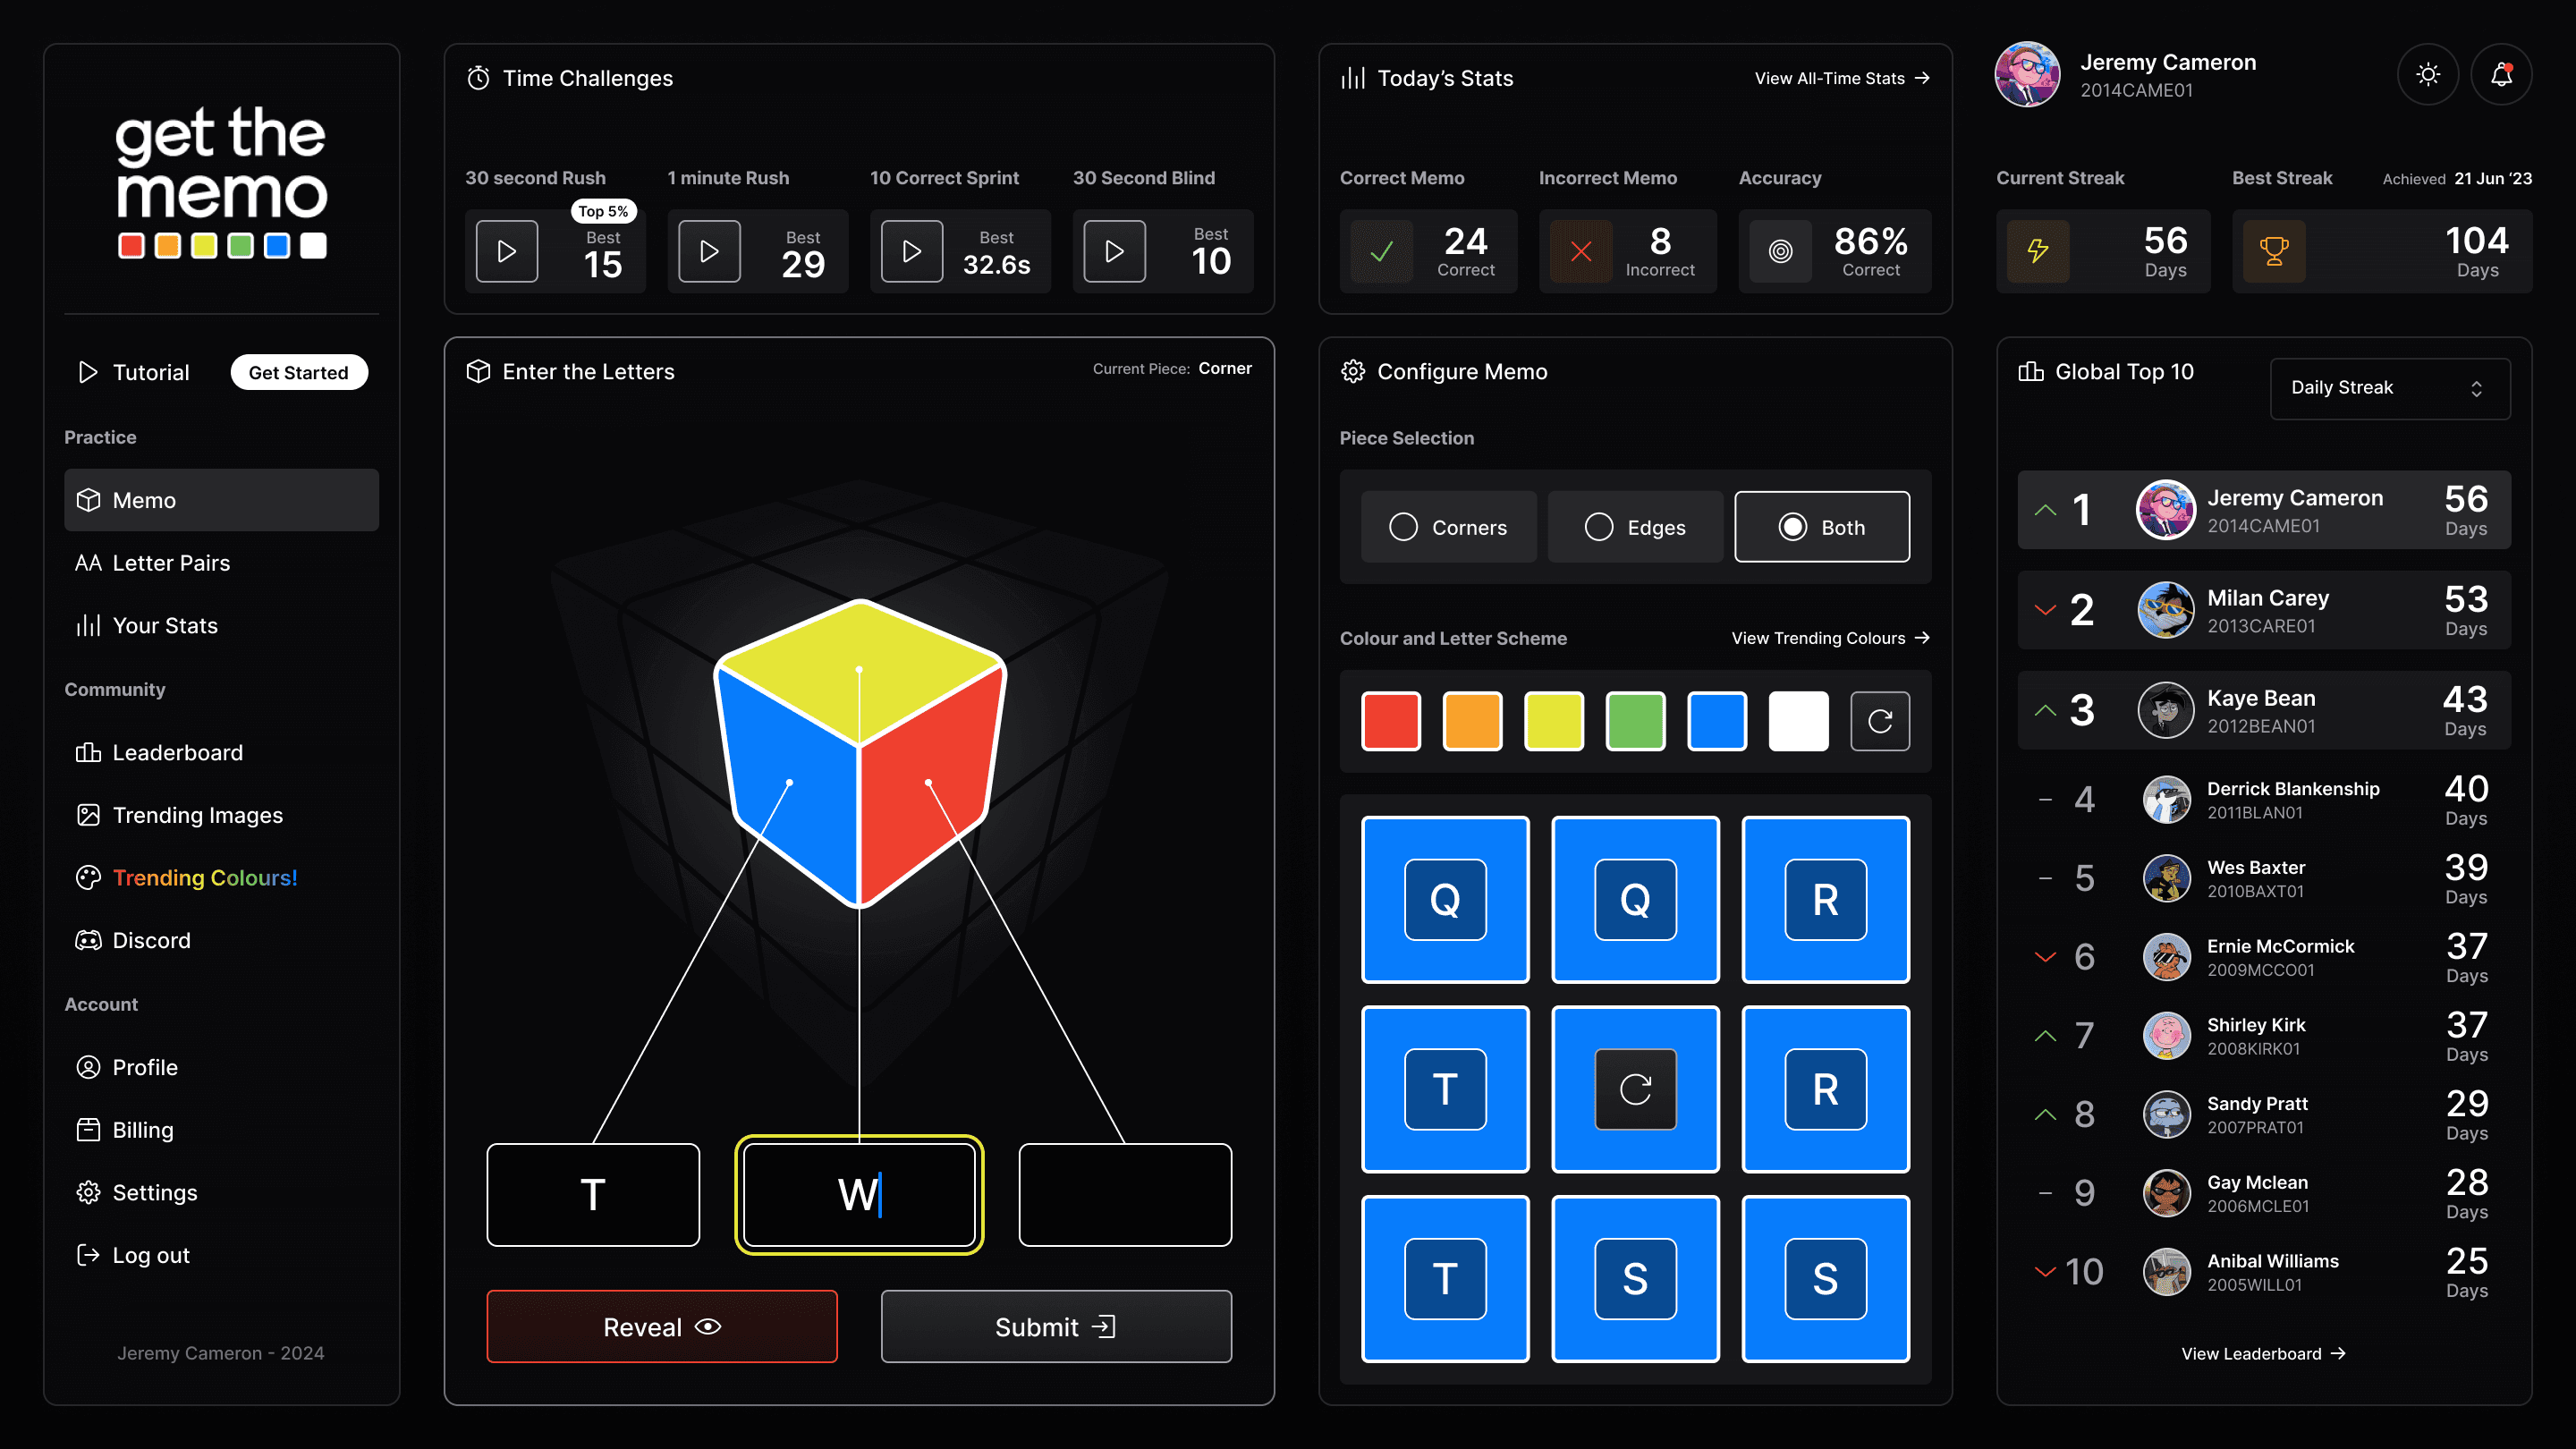This screenshot has width=2576, height=1449.
Task: Click the green checkmark Correct Memo icon
Action: pyautogui.click(x=1381, y=251)
